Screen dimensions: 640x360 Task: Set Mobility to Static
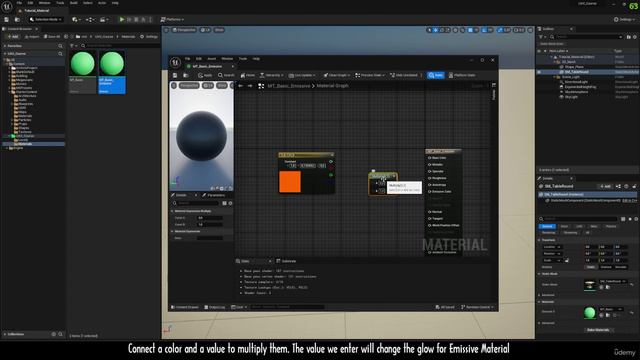click(591, 267)
